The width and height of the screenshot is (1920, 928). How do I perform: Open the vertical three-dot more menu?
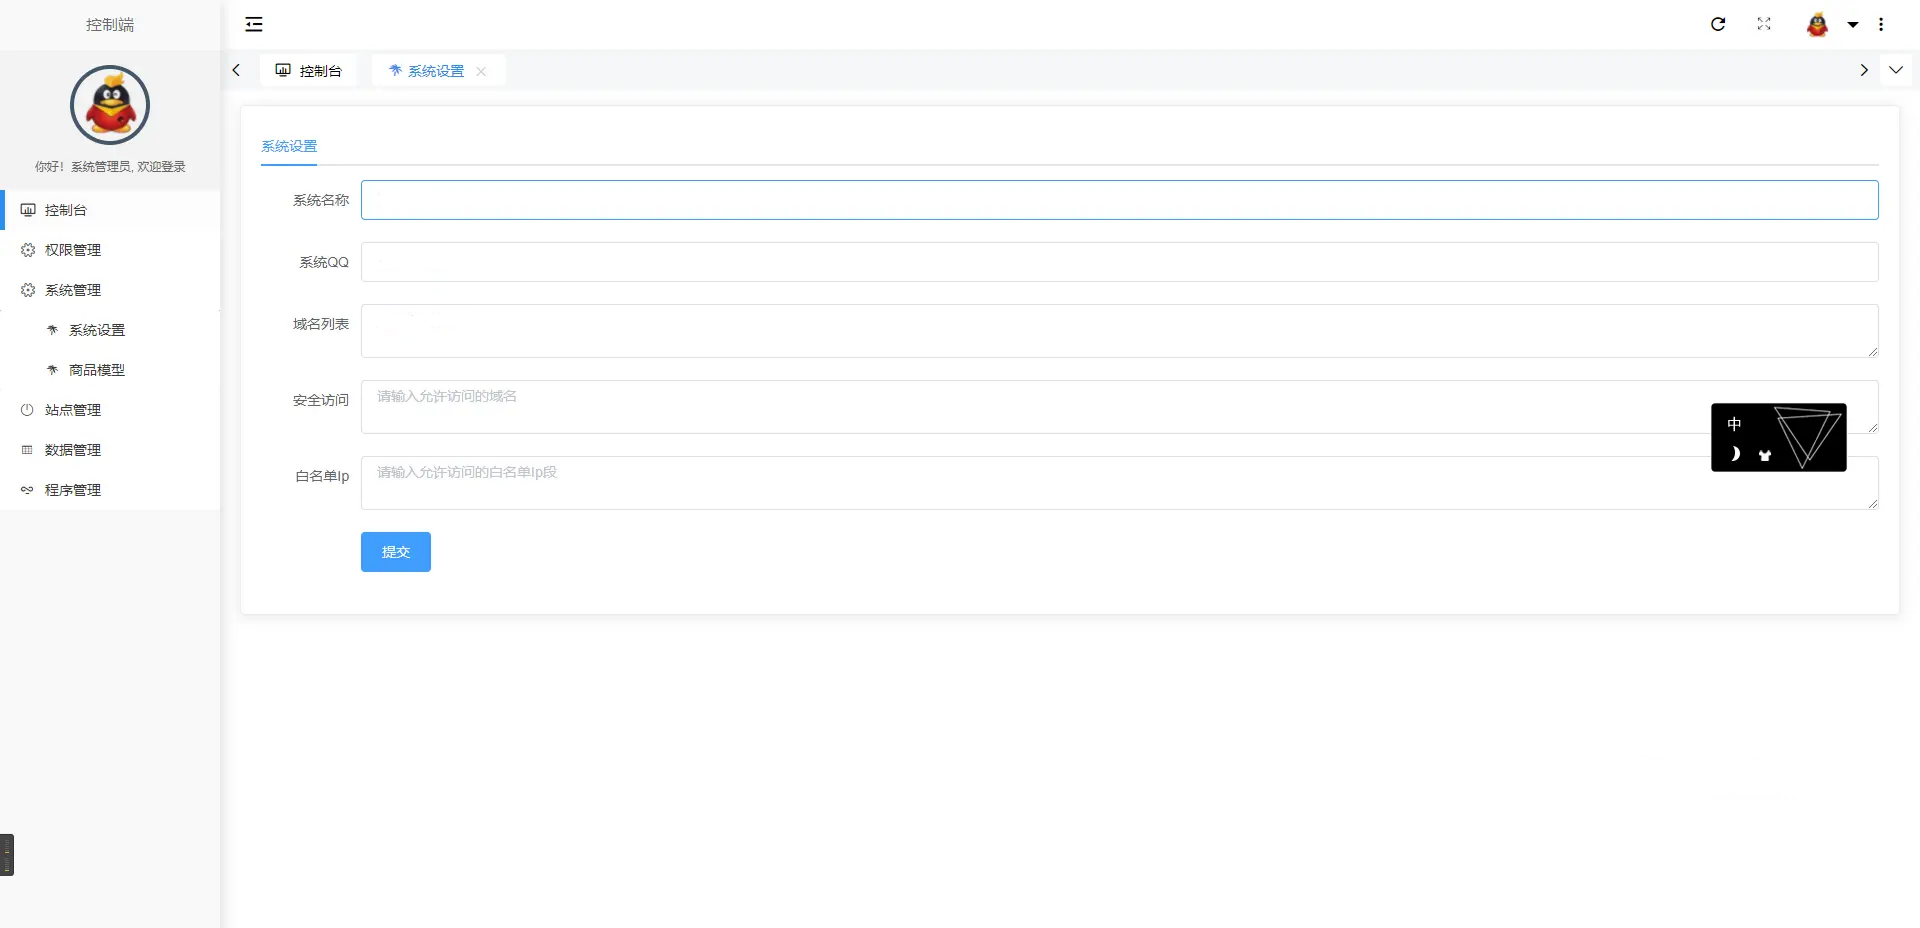1881,24
